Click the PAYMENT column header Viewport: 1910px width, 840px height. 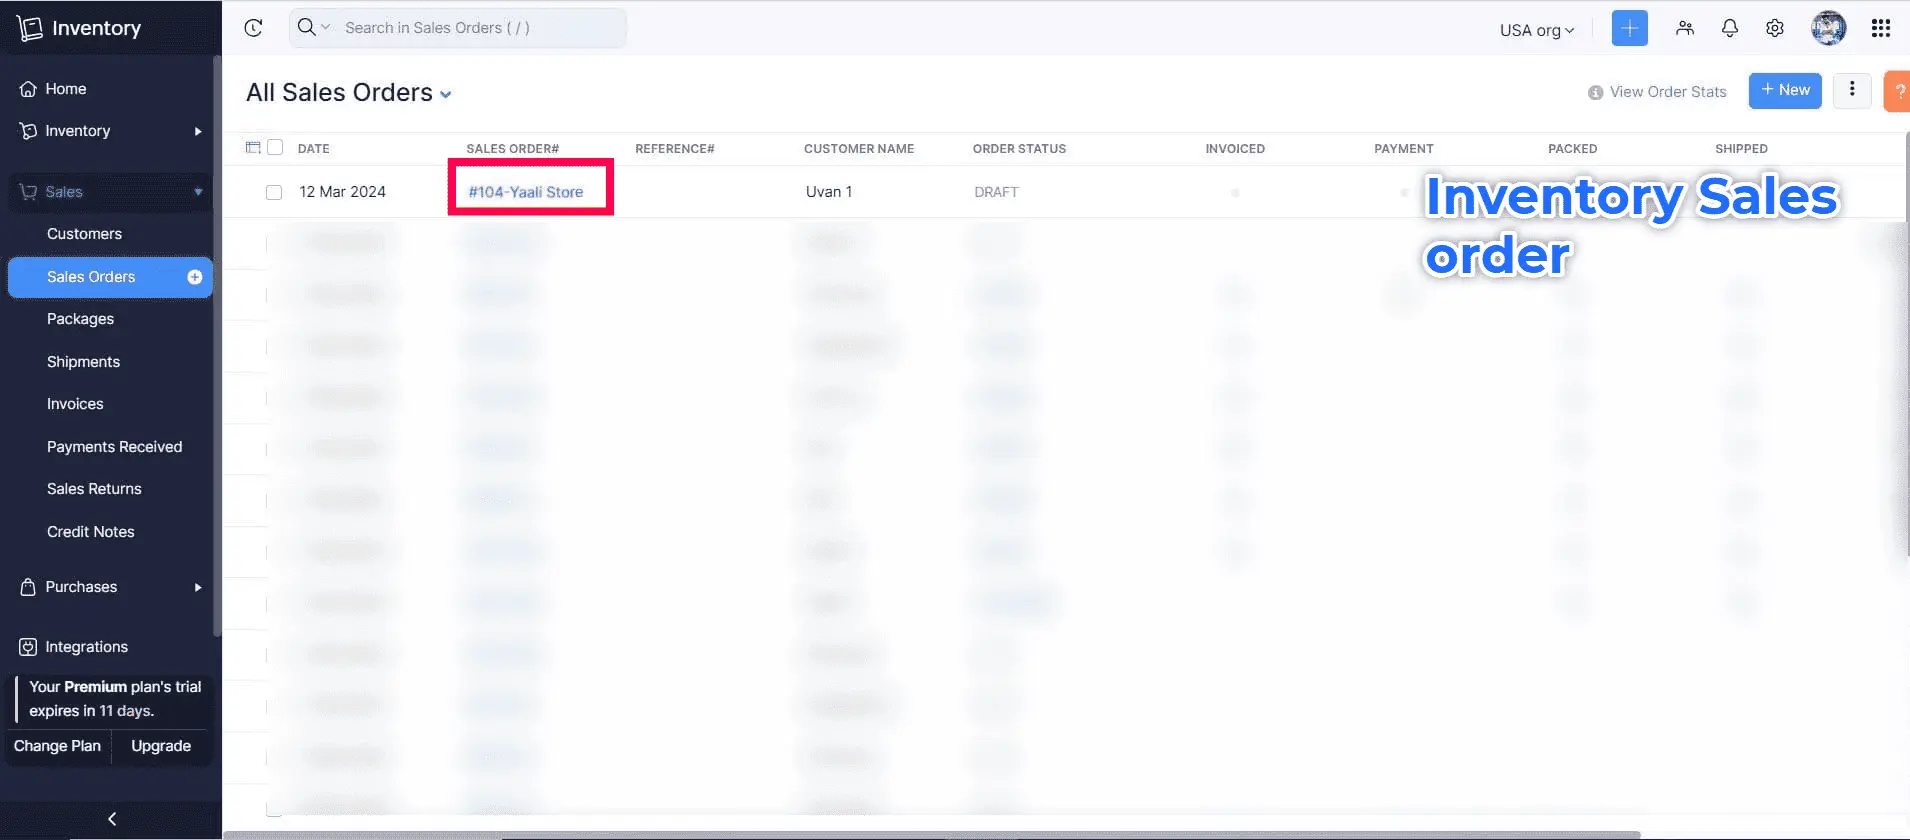tap(1404, 149)
